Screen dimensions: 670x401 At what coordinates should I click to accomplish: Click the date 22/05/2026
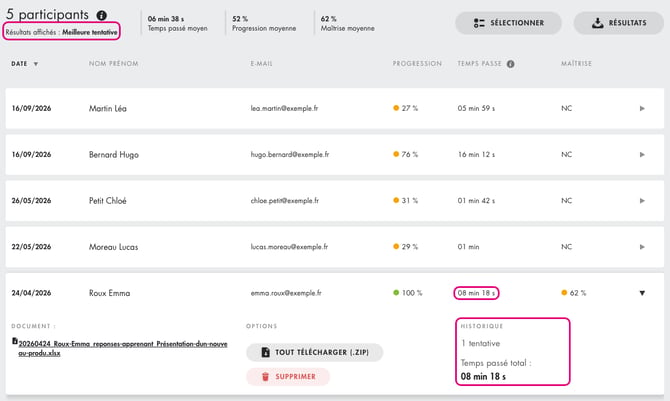coord(31,247)
